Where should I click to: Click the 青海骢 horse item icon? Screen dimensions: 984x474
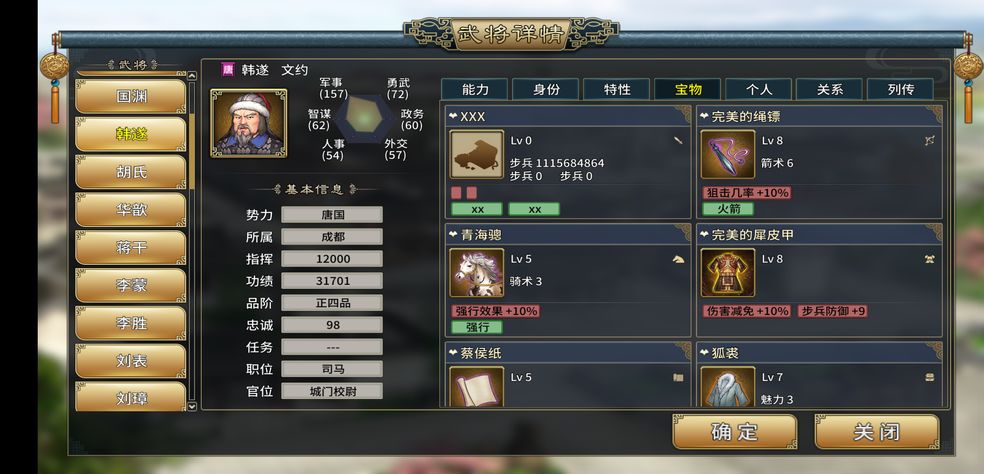coord(477,272)
